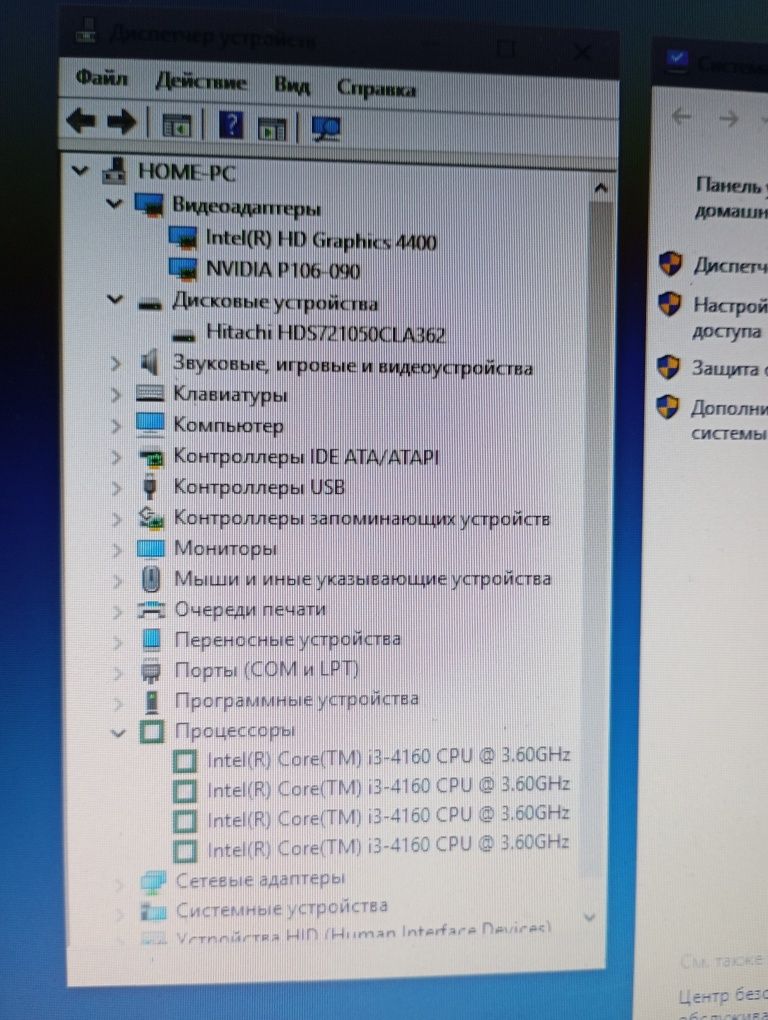This screenshot has width=768, height=1020.
Task: Click the blue Help question mark icon
Action: coord(231,124)
